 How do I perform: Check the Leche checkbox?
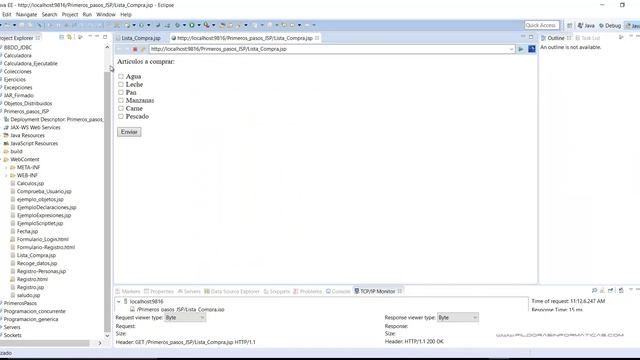[121, 84]
